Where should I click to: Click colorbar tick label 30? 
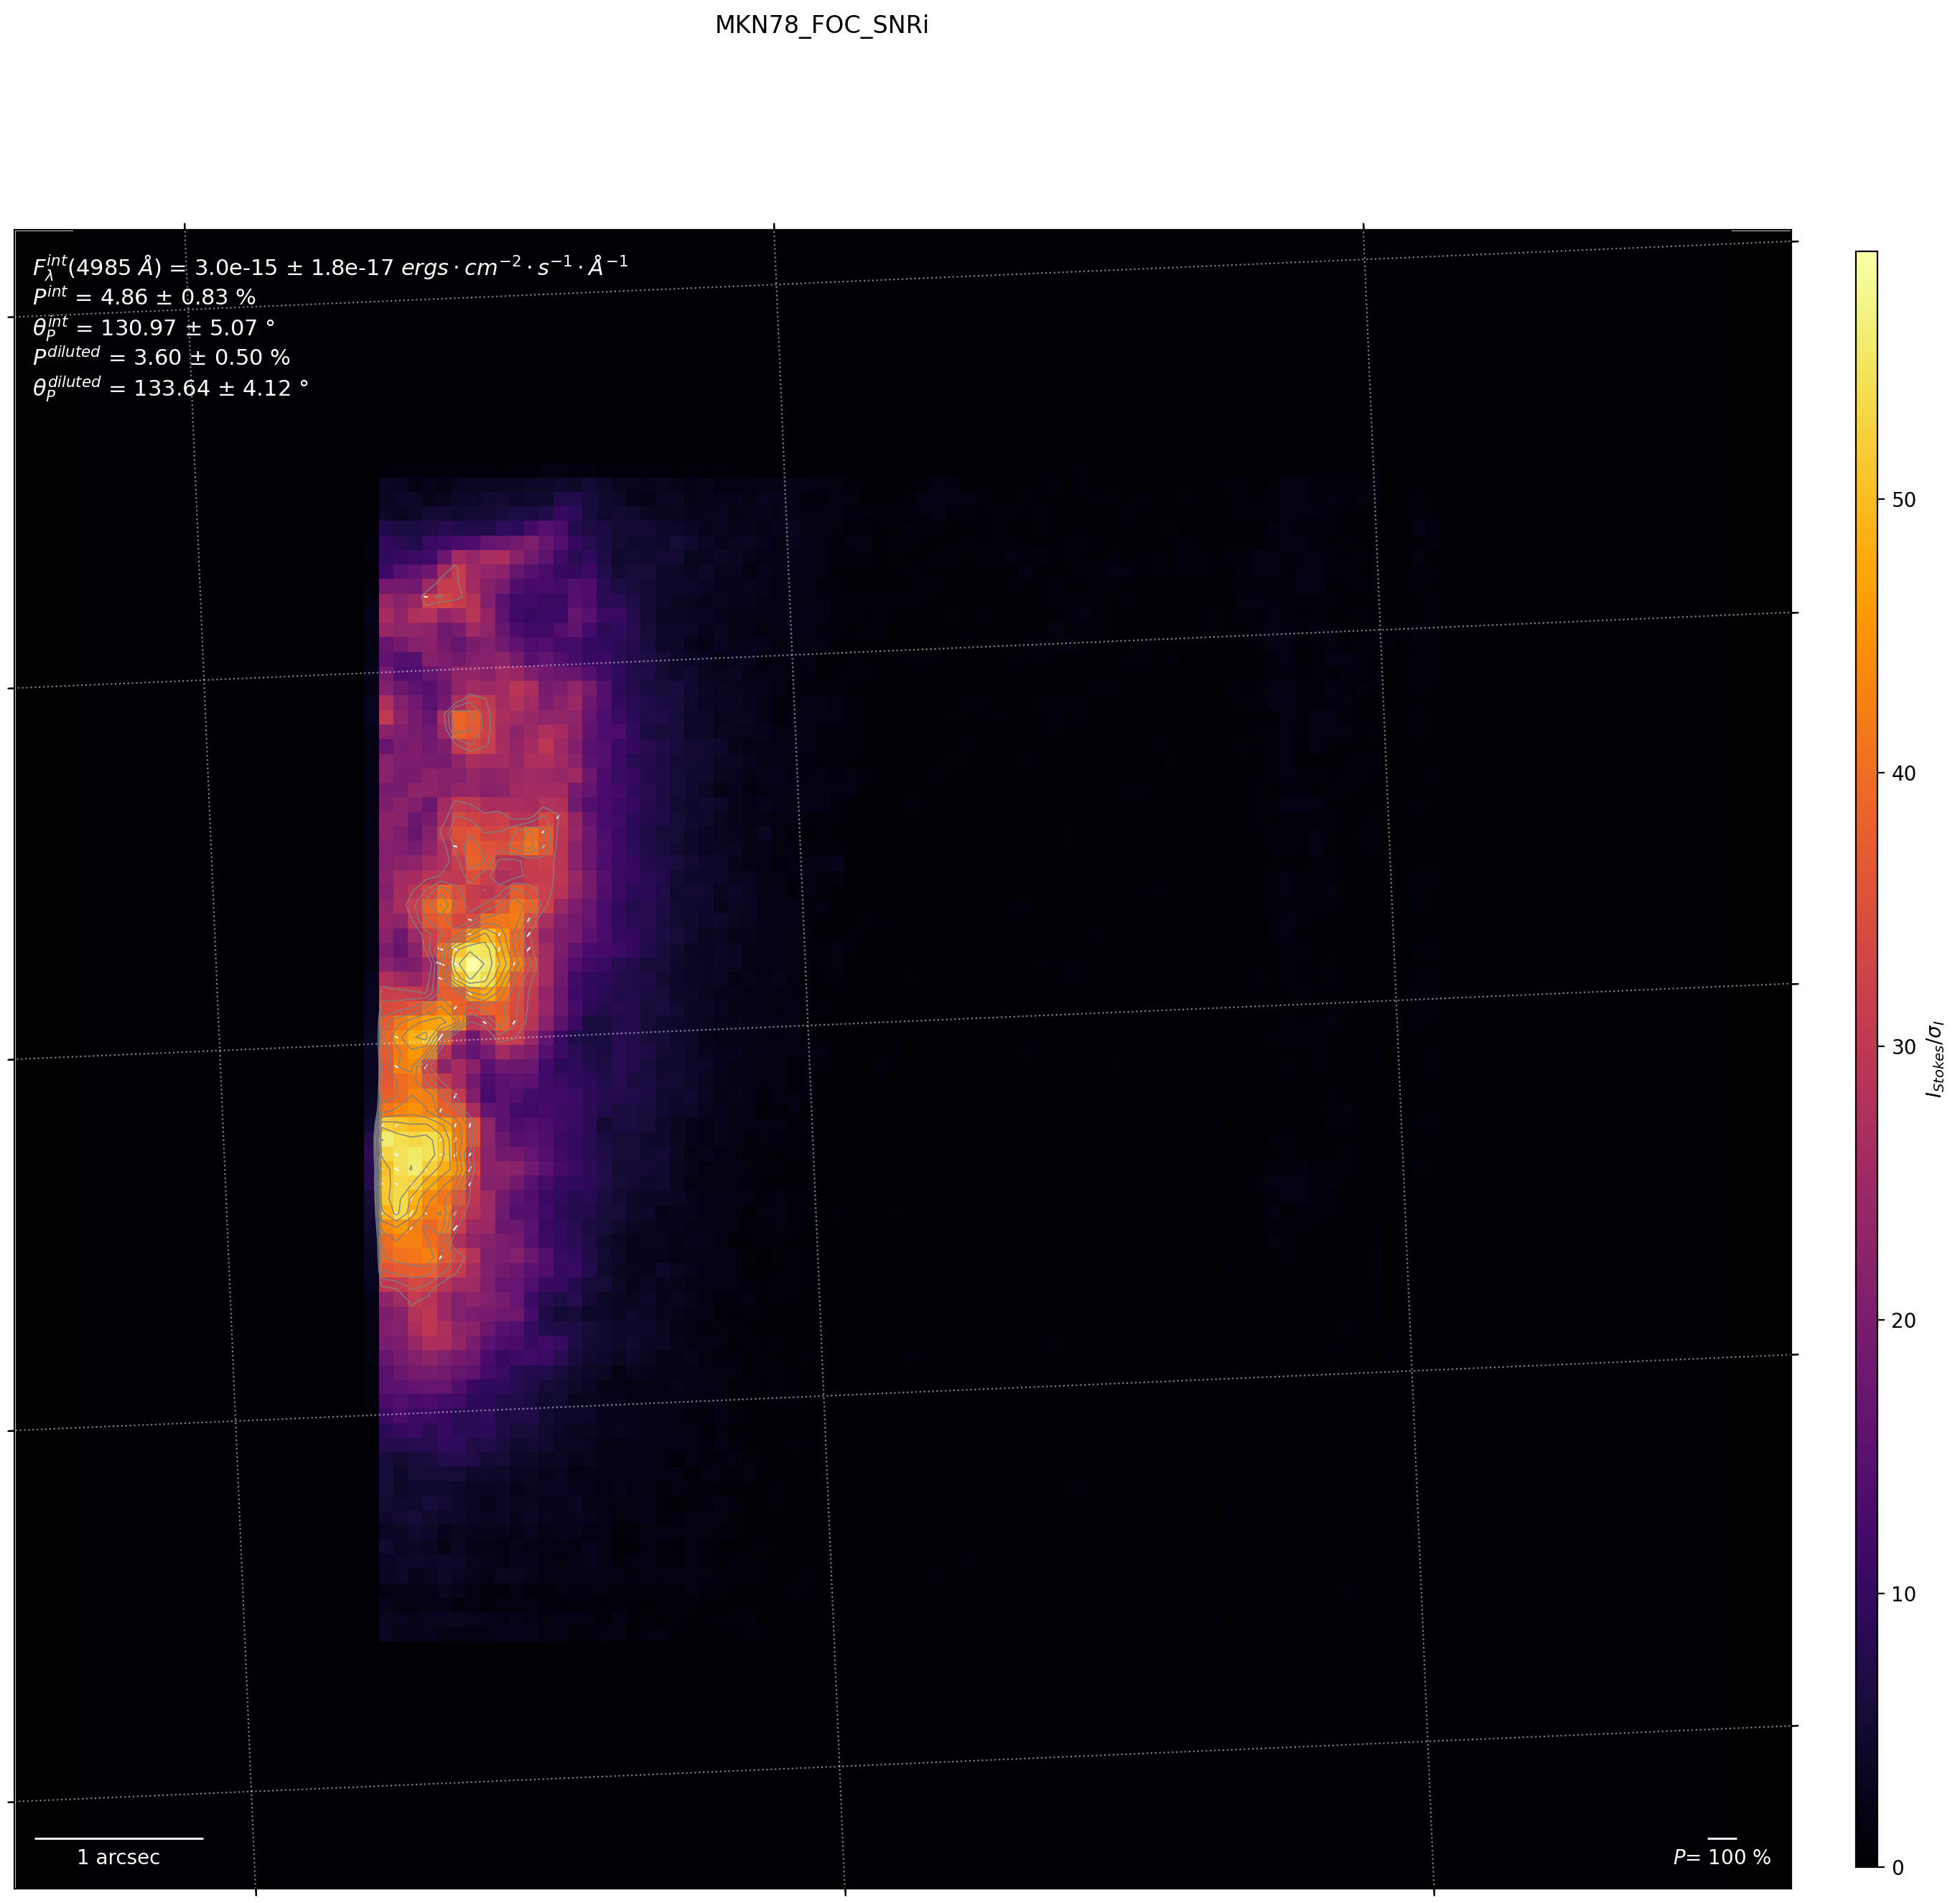[x=1904, y=1047]
